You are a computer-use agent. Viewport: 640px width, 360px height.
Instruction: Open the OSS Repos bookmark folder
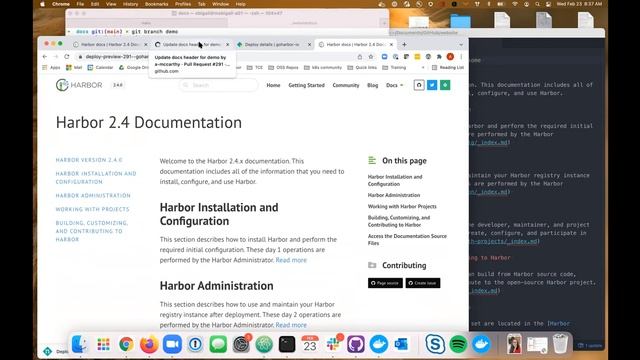pyautogui.click(x=283, y=67)
